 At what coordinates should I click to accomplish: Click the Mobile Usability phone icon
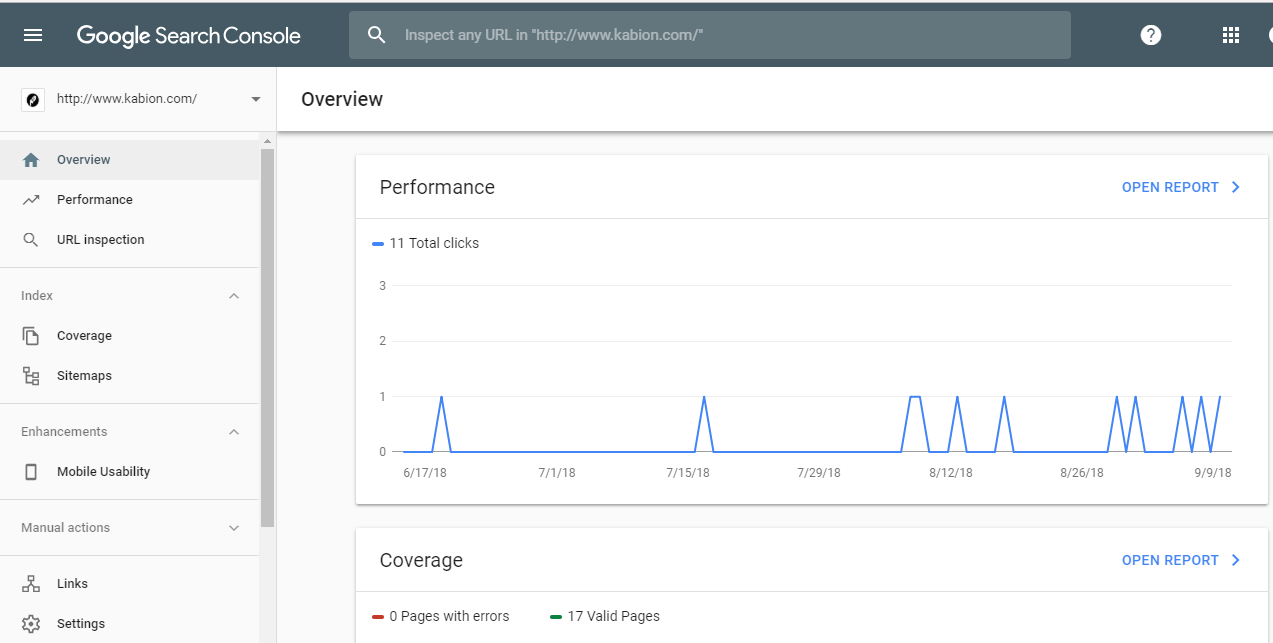click(x=31, y=472)
